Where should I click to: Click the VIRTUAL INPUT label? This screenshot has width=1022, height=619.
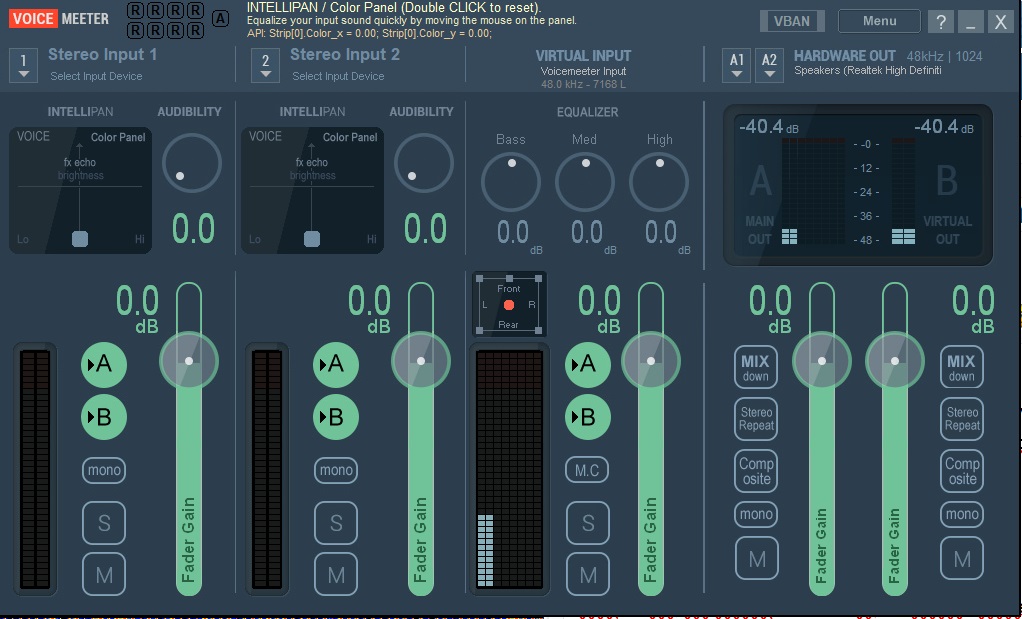click(583, 56)
